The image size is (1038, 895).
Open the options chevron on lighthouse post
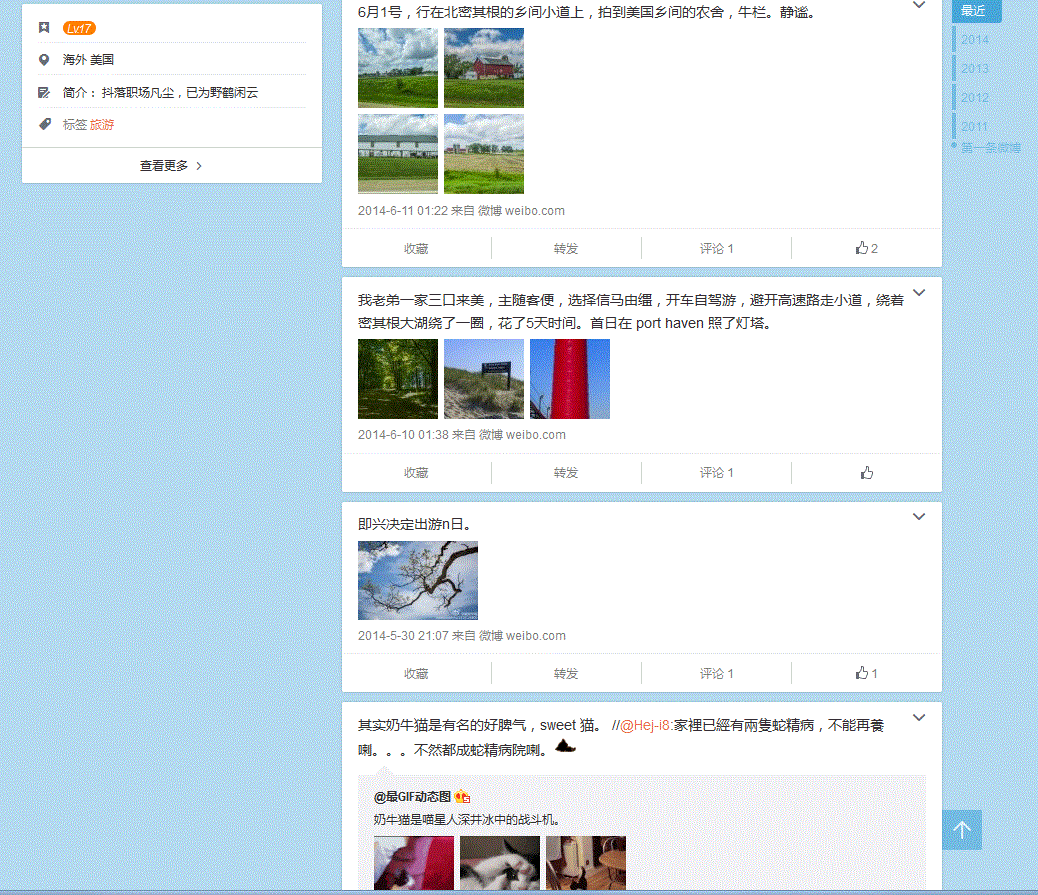tap(919, 293)
